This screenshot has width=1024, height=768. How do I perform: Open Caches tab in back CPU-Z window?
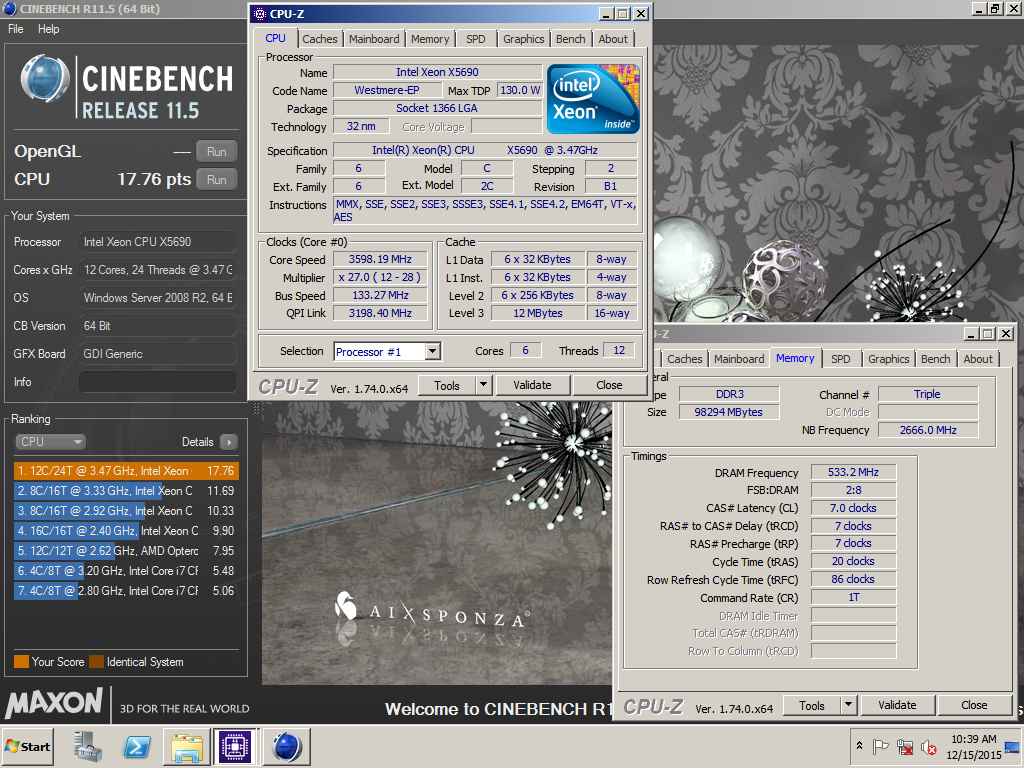pyautogui.click(x=684, y=359)
